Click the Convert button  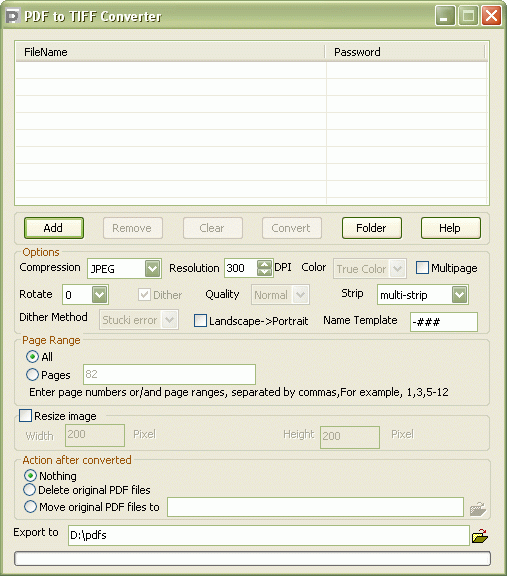tap(292, 228)
